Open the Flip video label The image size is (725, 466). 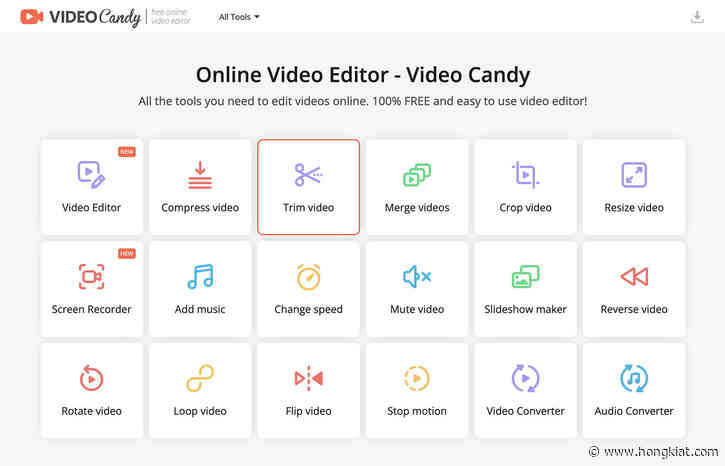click(308, 411)
